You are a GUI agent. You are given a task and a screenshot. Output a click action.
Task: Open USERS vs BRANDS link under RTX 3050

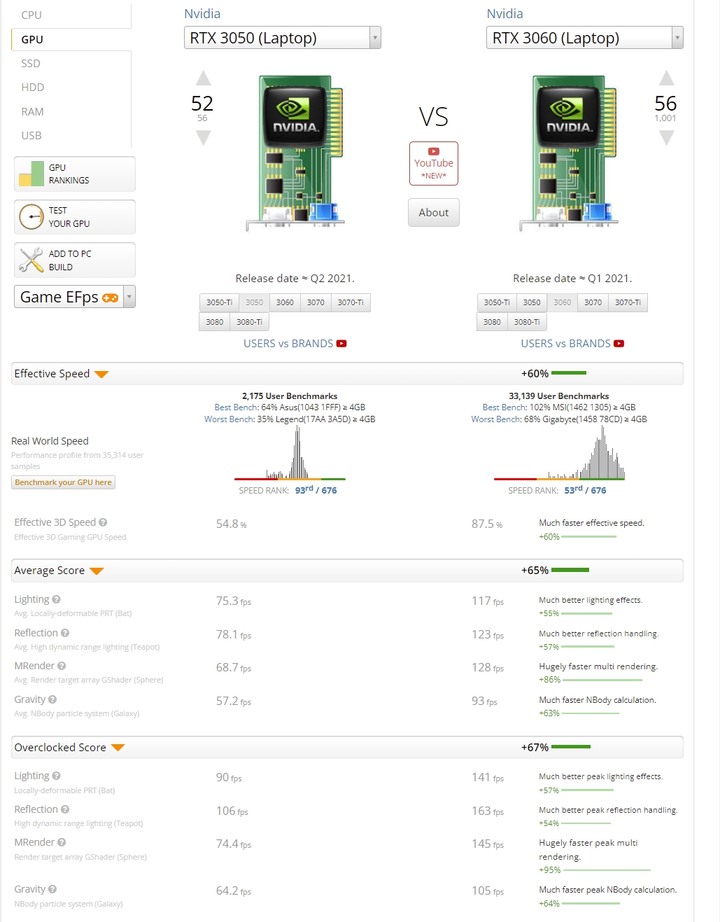288,343
